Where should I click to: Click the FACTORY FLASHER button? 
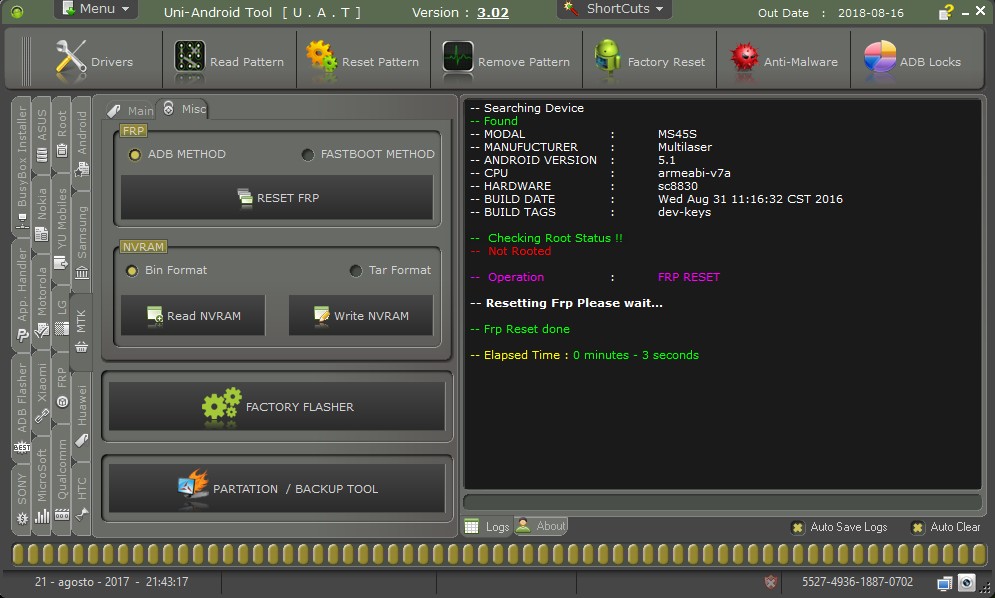277,407
